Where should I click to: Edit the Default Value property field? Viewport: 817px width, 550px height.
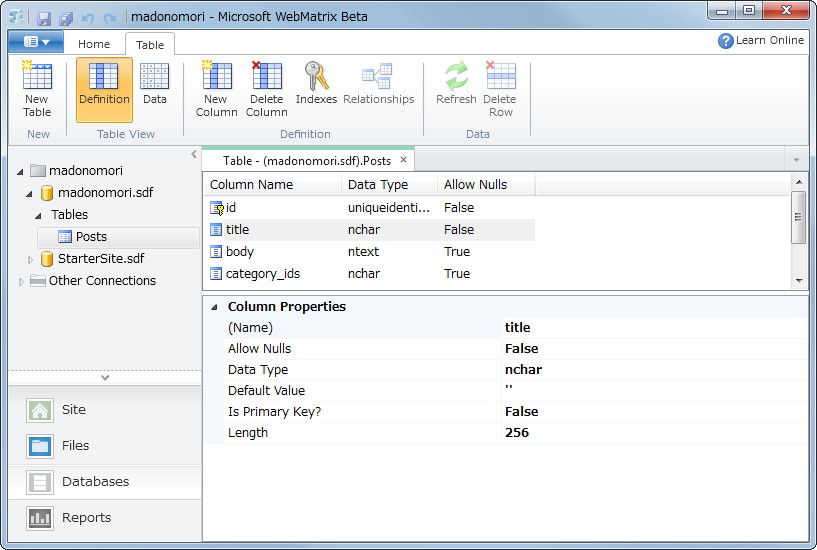(655, 391)
